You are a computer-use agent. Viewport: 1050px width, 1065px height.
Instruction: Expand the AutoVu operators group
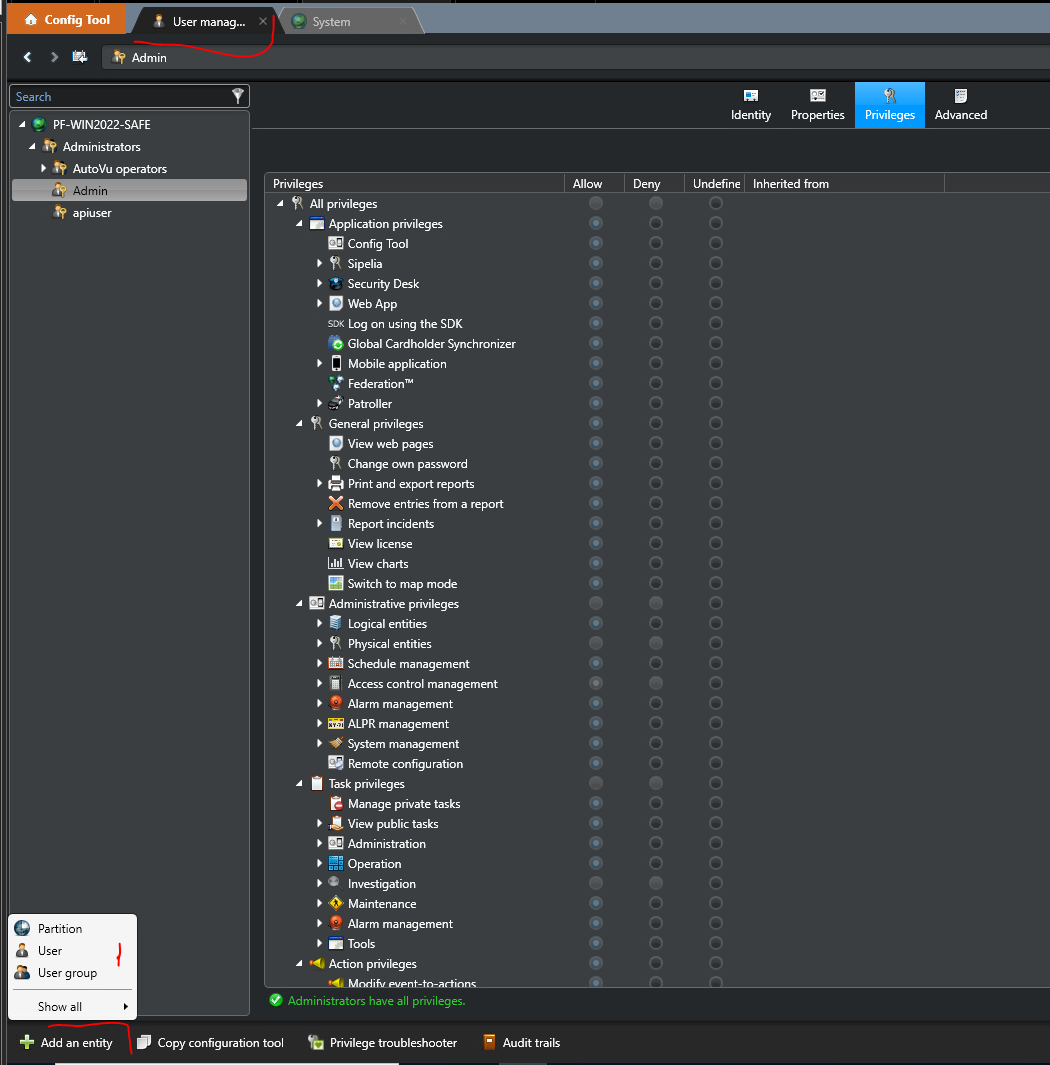44,168
